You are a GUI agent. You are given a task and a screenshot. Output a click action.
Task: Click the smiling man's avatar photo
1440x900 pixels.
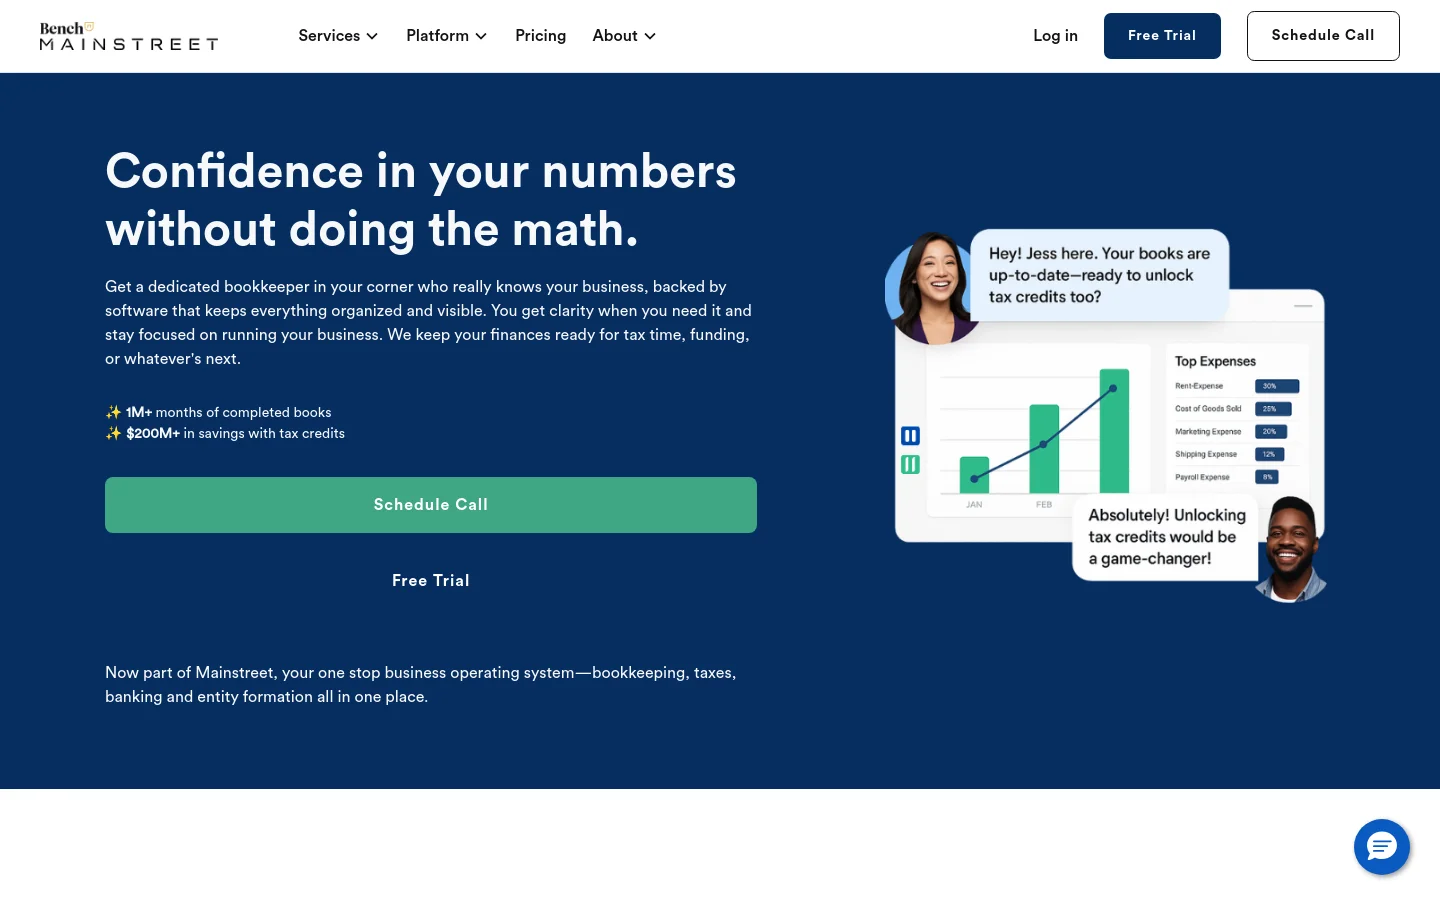tap(1290, 549)
